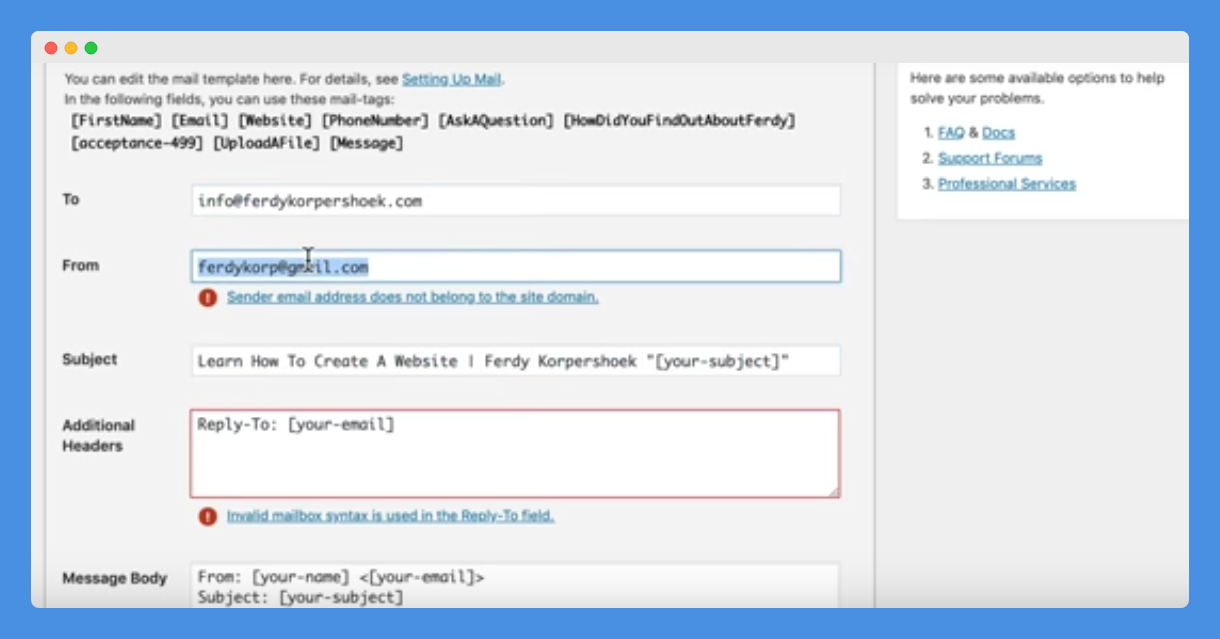Click inside the Message Body textarea
The image size is (1220, 639).
[516, 585]
